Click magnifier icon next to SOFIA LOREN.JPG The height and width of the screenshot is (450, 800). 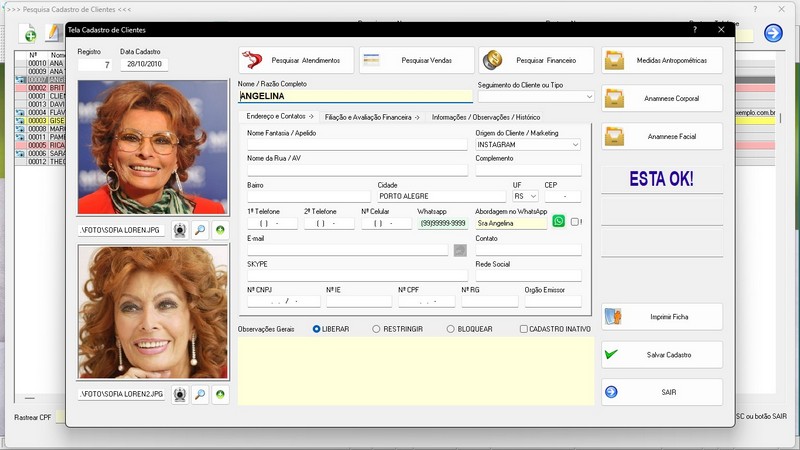200,230
